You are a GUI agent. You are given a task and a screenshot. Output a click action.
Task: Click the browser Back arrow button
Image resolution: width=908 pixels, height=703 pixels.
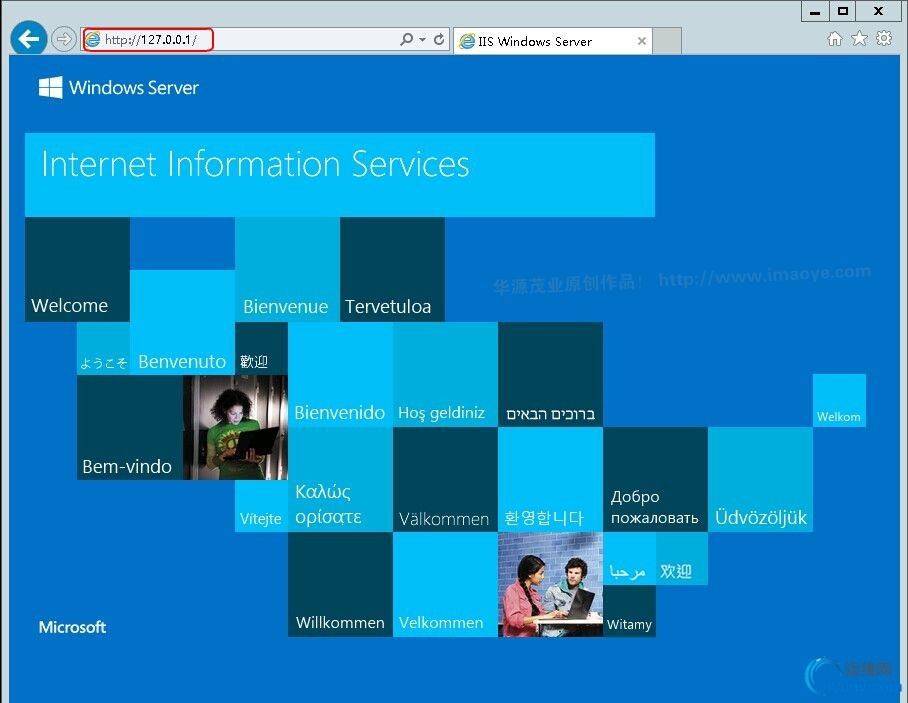pyautogui.click(x=28, y=39)
